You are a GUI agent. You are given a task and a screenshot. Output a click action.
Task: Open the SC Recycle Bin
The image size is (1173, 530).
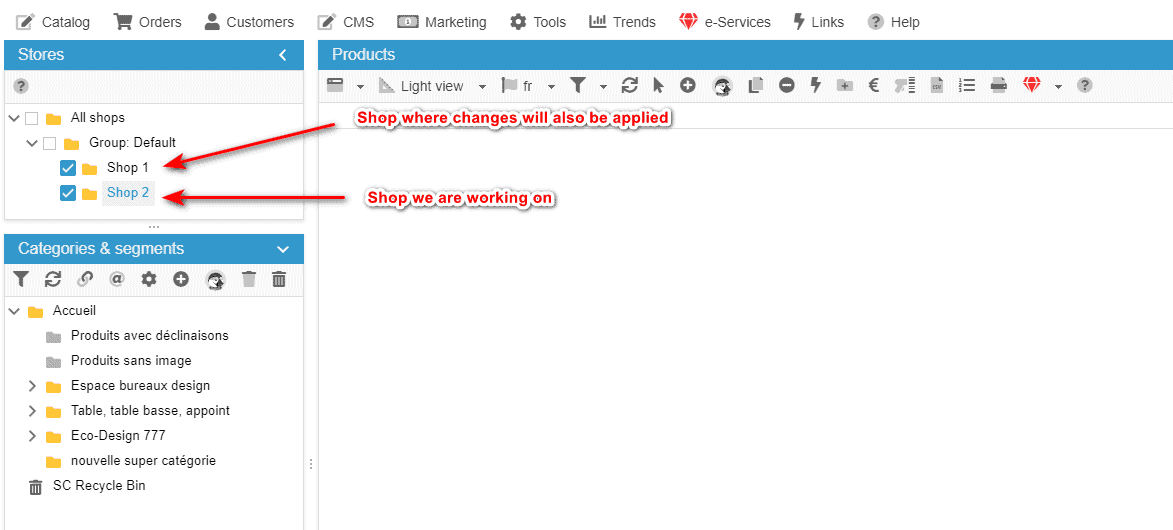click(x=99, y=486)
